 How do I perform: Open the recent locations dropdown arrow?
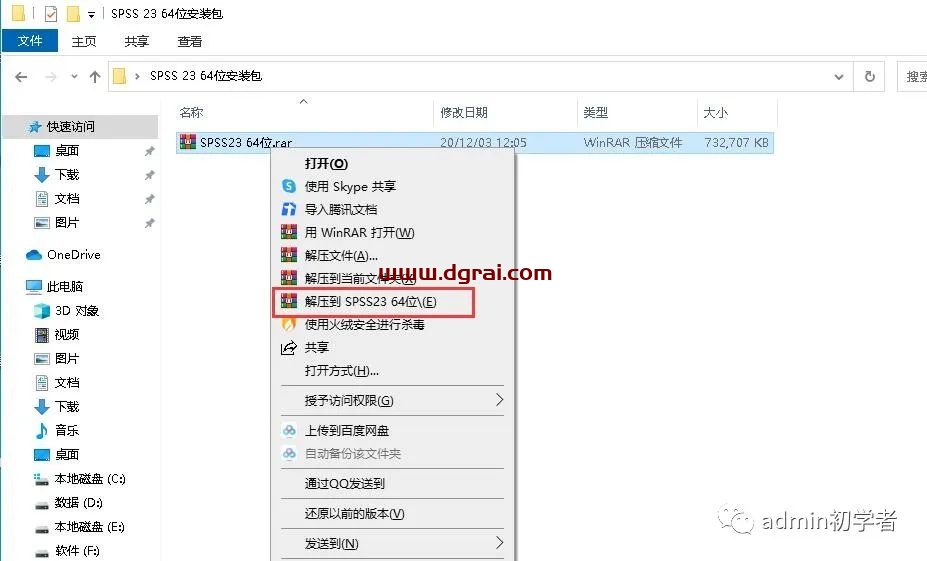click(x=74, y=76)
